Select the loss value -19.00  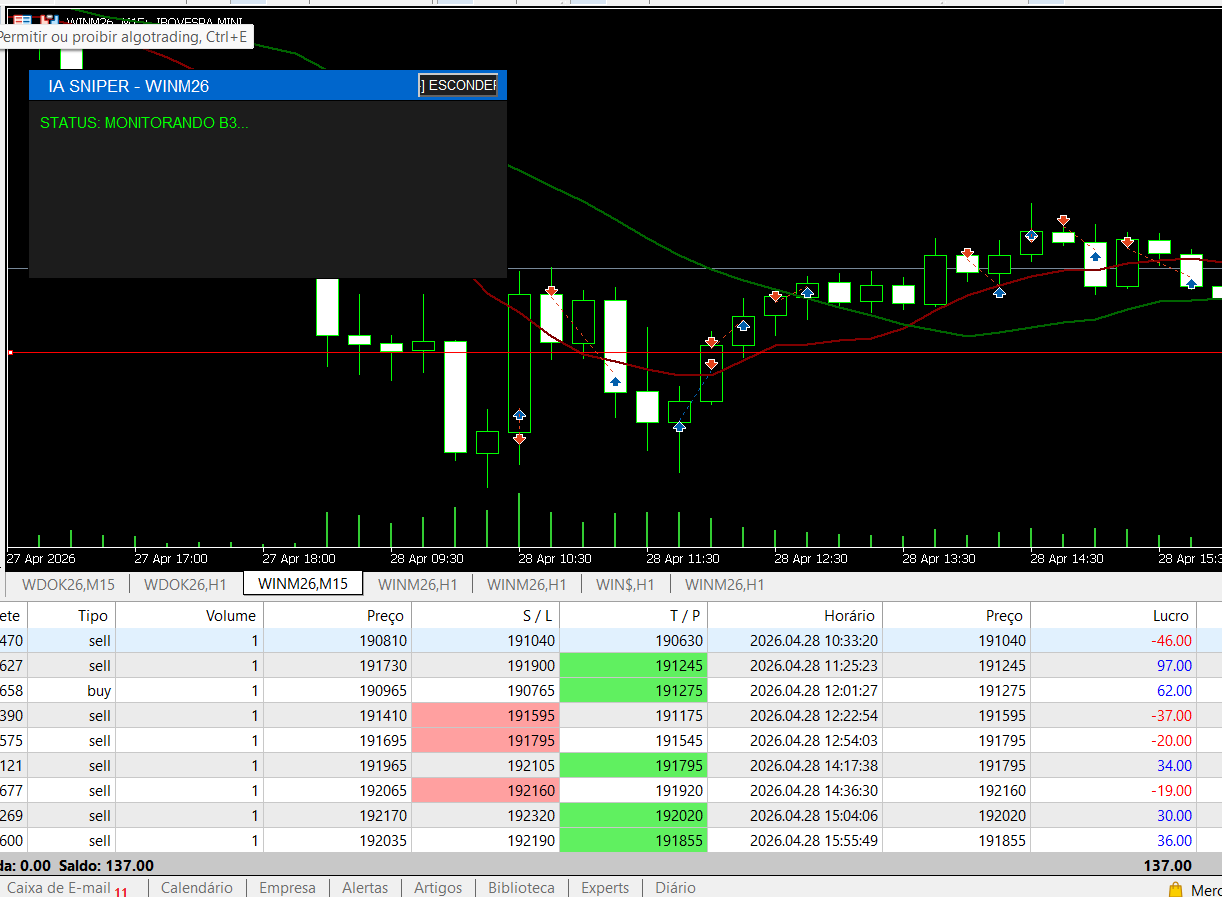coord(1170,790)
